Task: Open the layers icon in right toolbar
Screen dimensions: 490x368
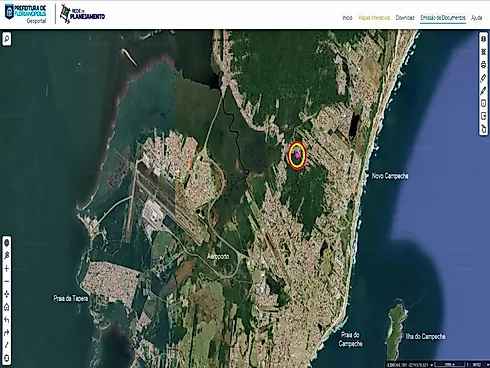Action: point(483,39)
